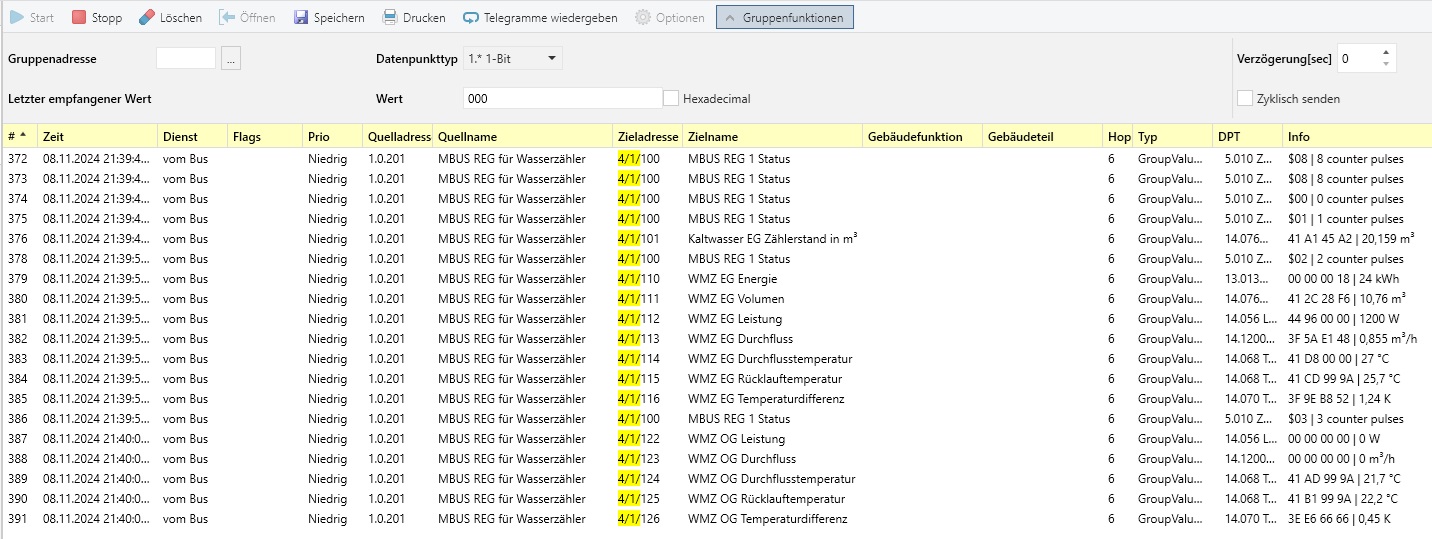Save telegrams with the Speichern button
The height and width of the screenshot is (539, 1432).
(x=329, y=18)
